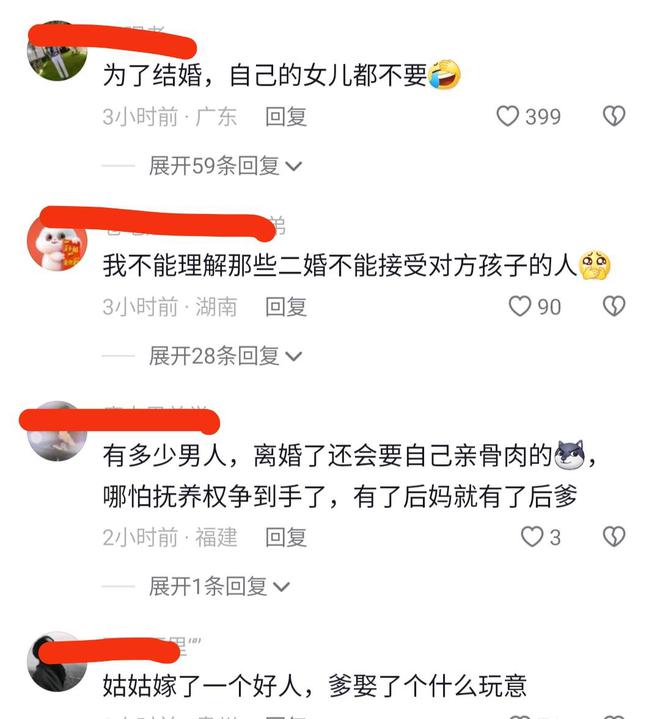Expand the 1 reply thread
This screenshot has width=660, height=719.
219,586
